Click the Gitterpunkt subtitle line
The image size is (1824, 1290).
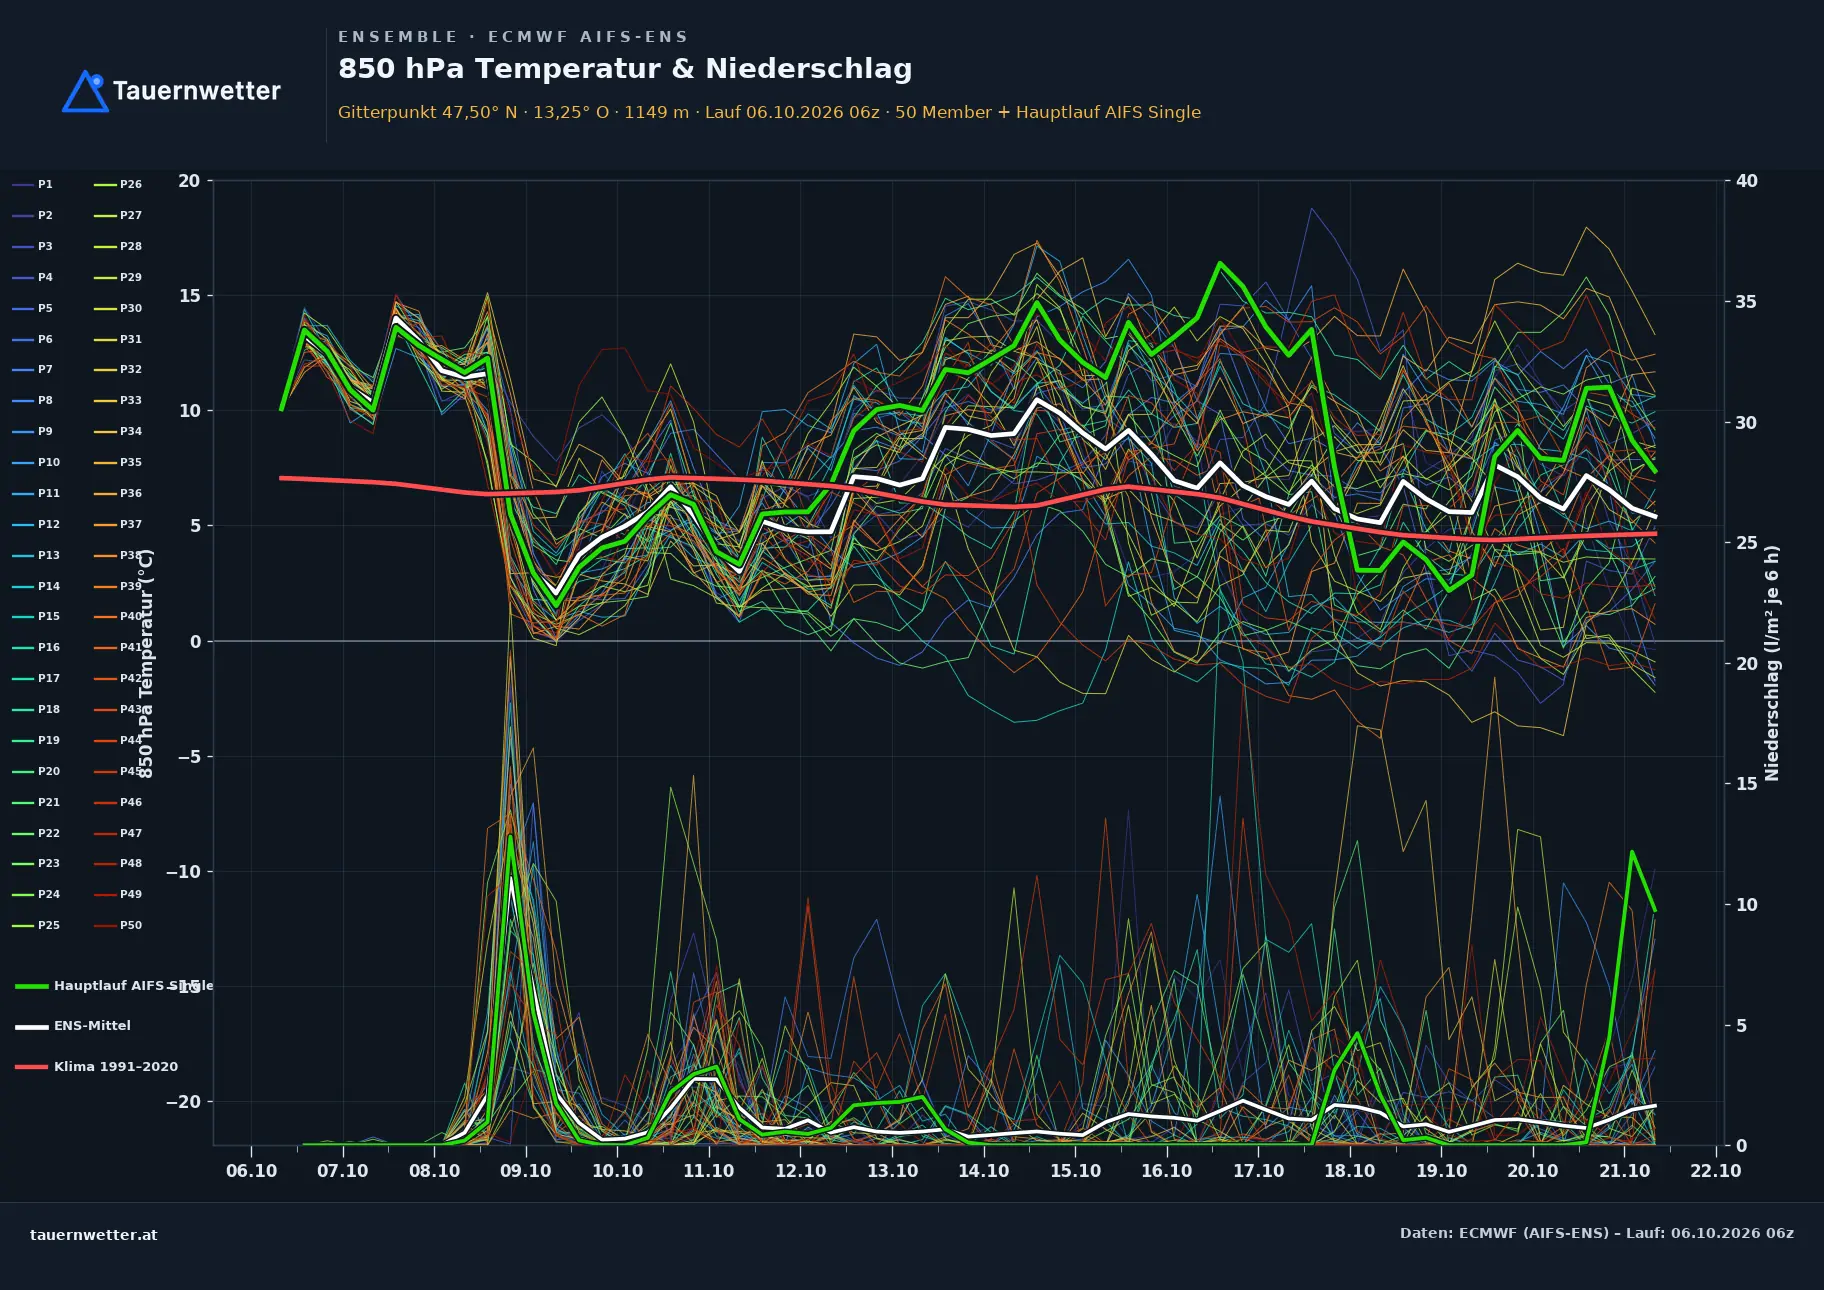(x=769, y=112)
